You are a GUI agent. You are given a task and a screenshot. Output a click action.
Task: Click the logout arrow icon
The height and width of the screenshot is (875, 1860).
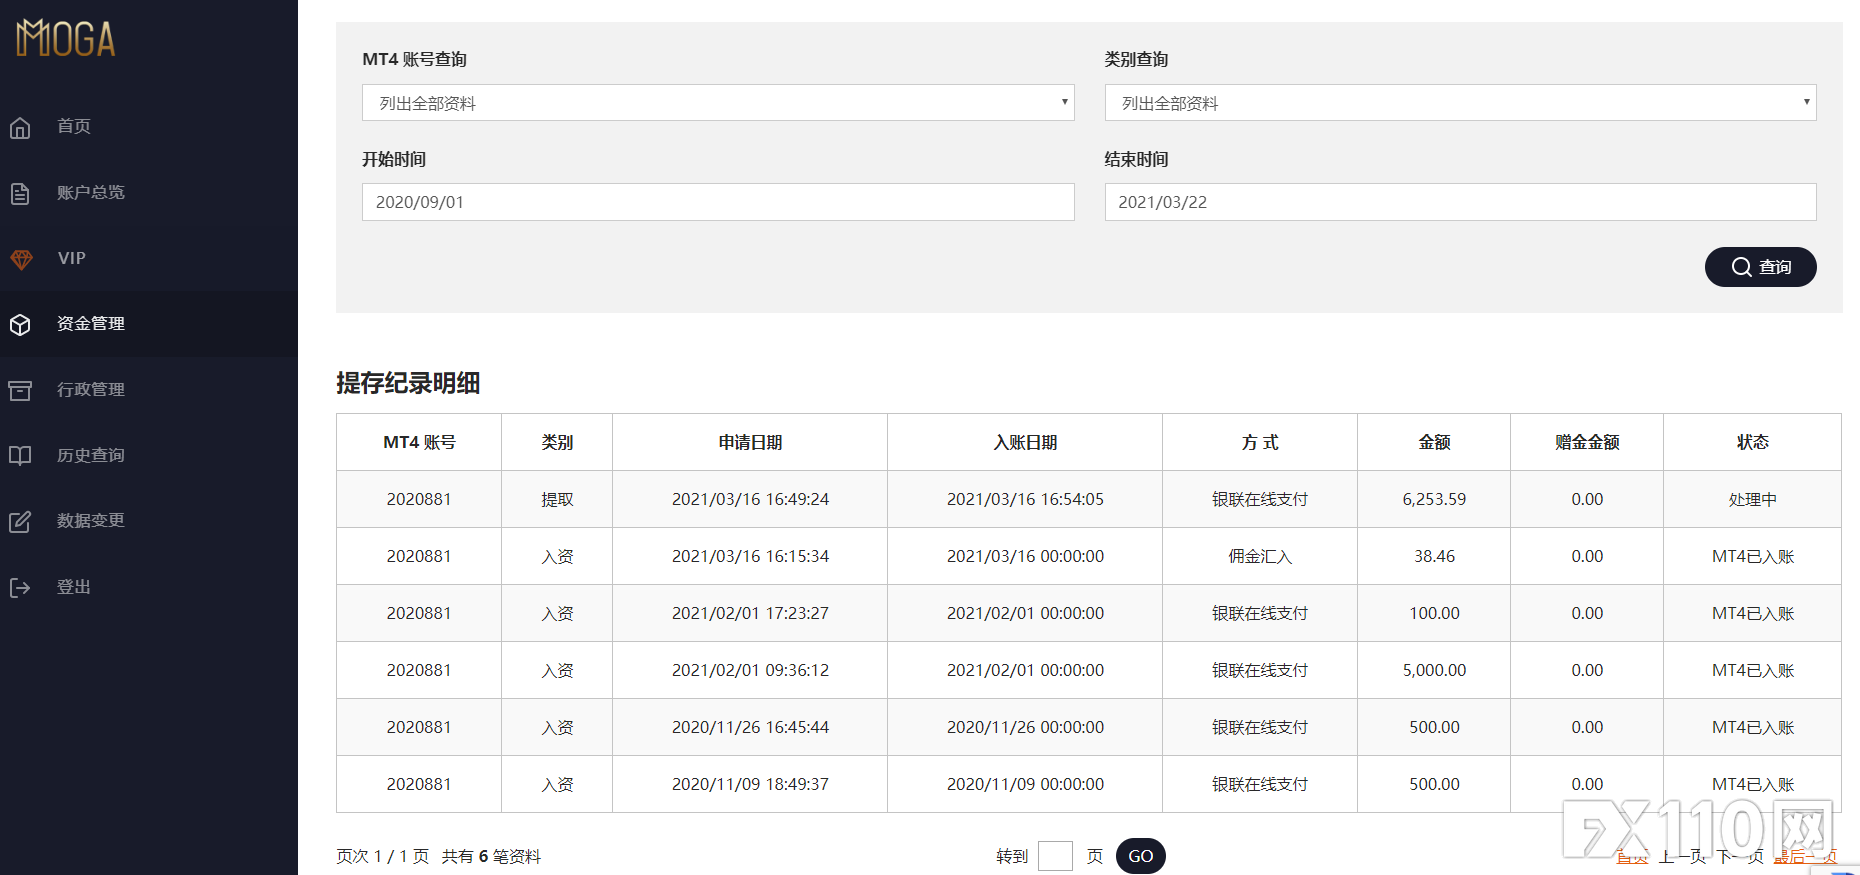20,587
